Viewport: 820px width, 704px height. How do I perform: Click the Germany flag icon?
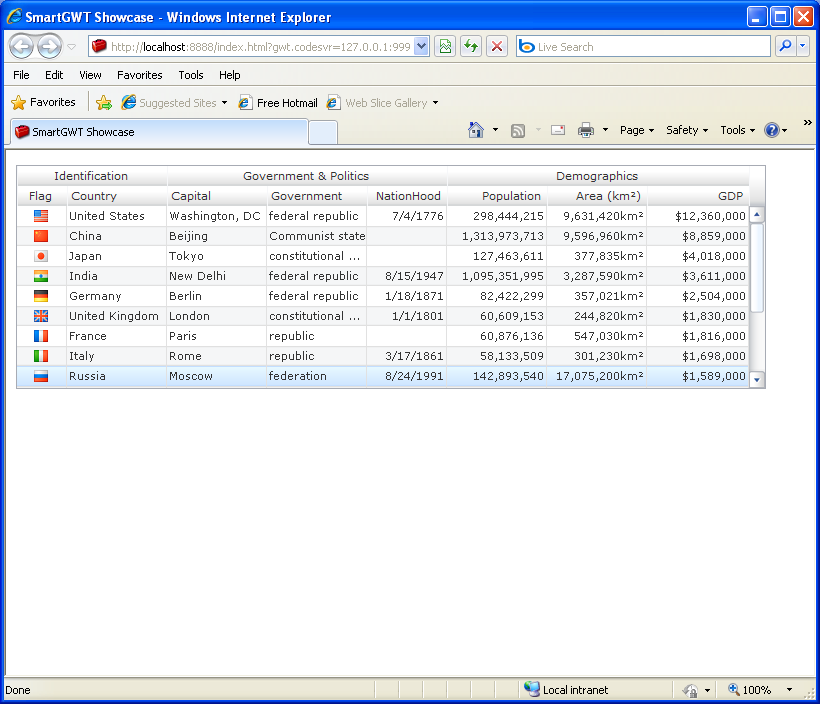click(41, 296)
